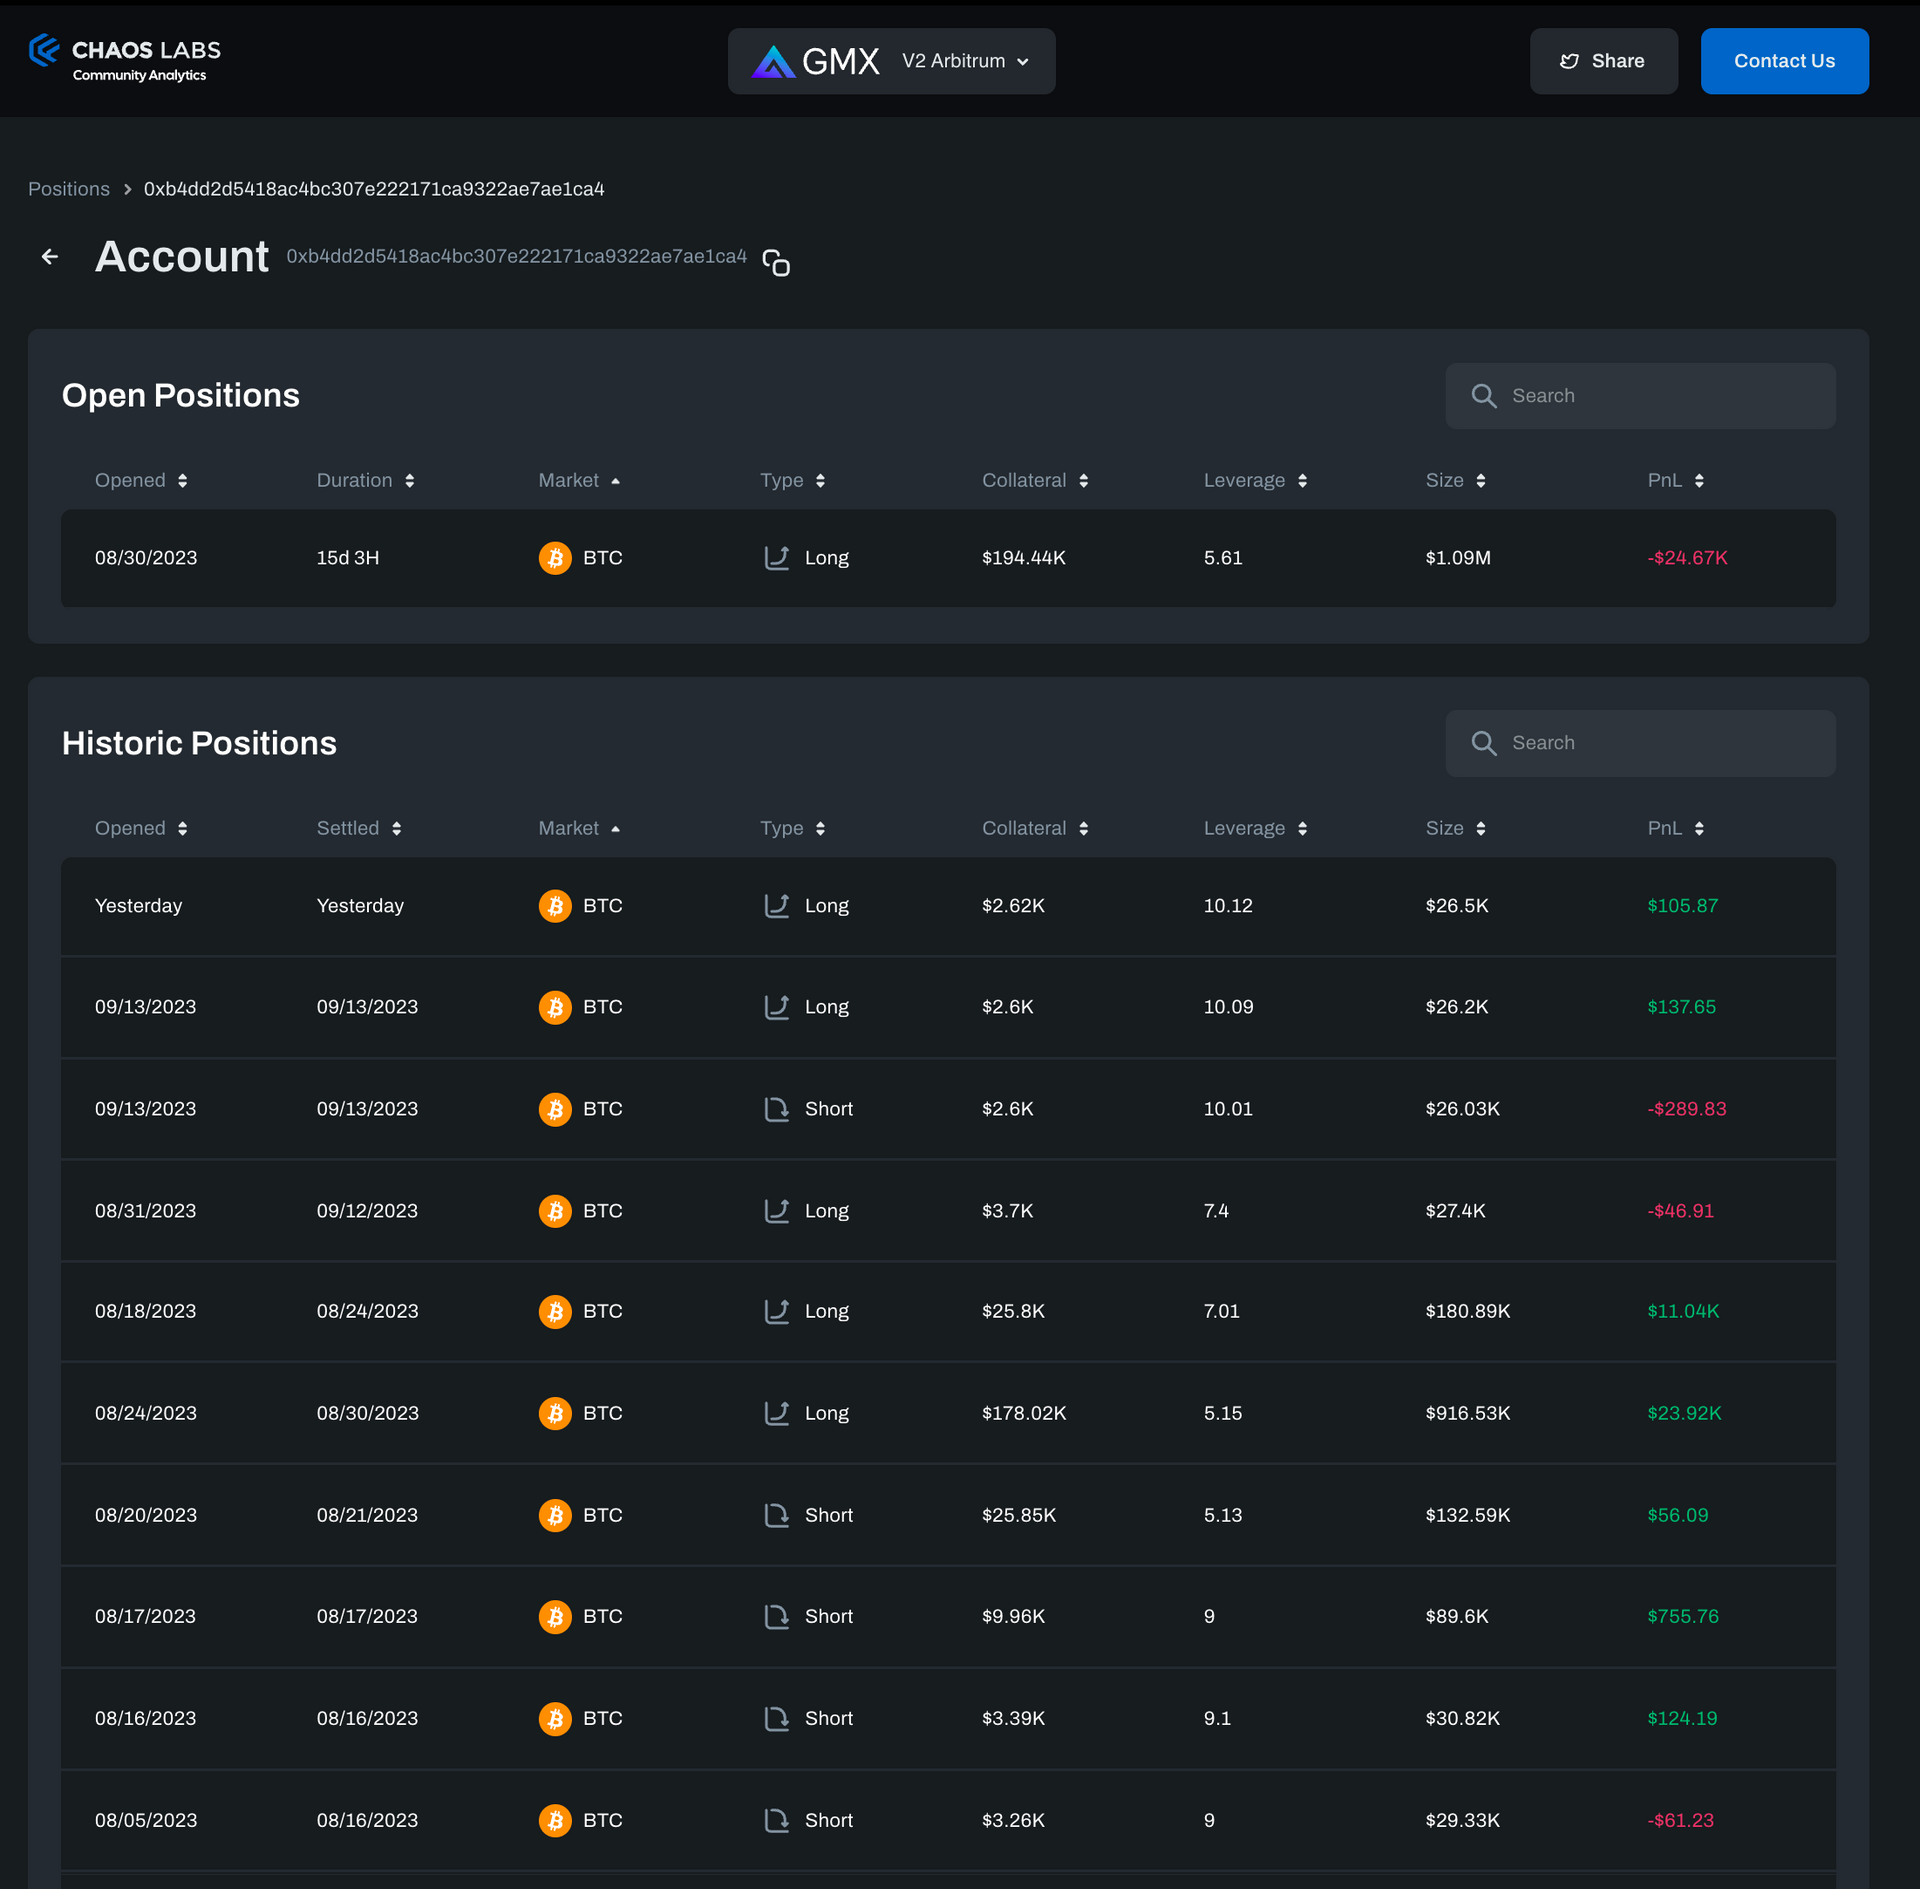Click the Short type icon on the -$289.83 row
The image size is (1920, 1889).
click(776, 1109)
